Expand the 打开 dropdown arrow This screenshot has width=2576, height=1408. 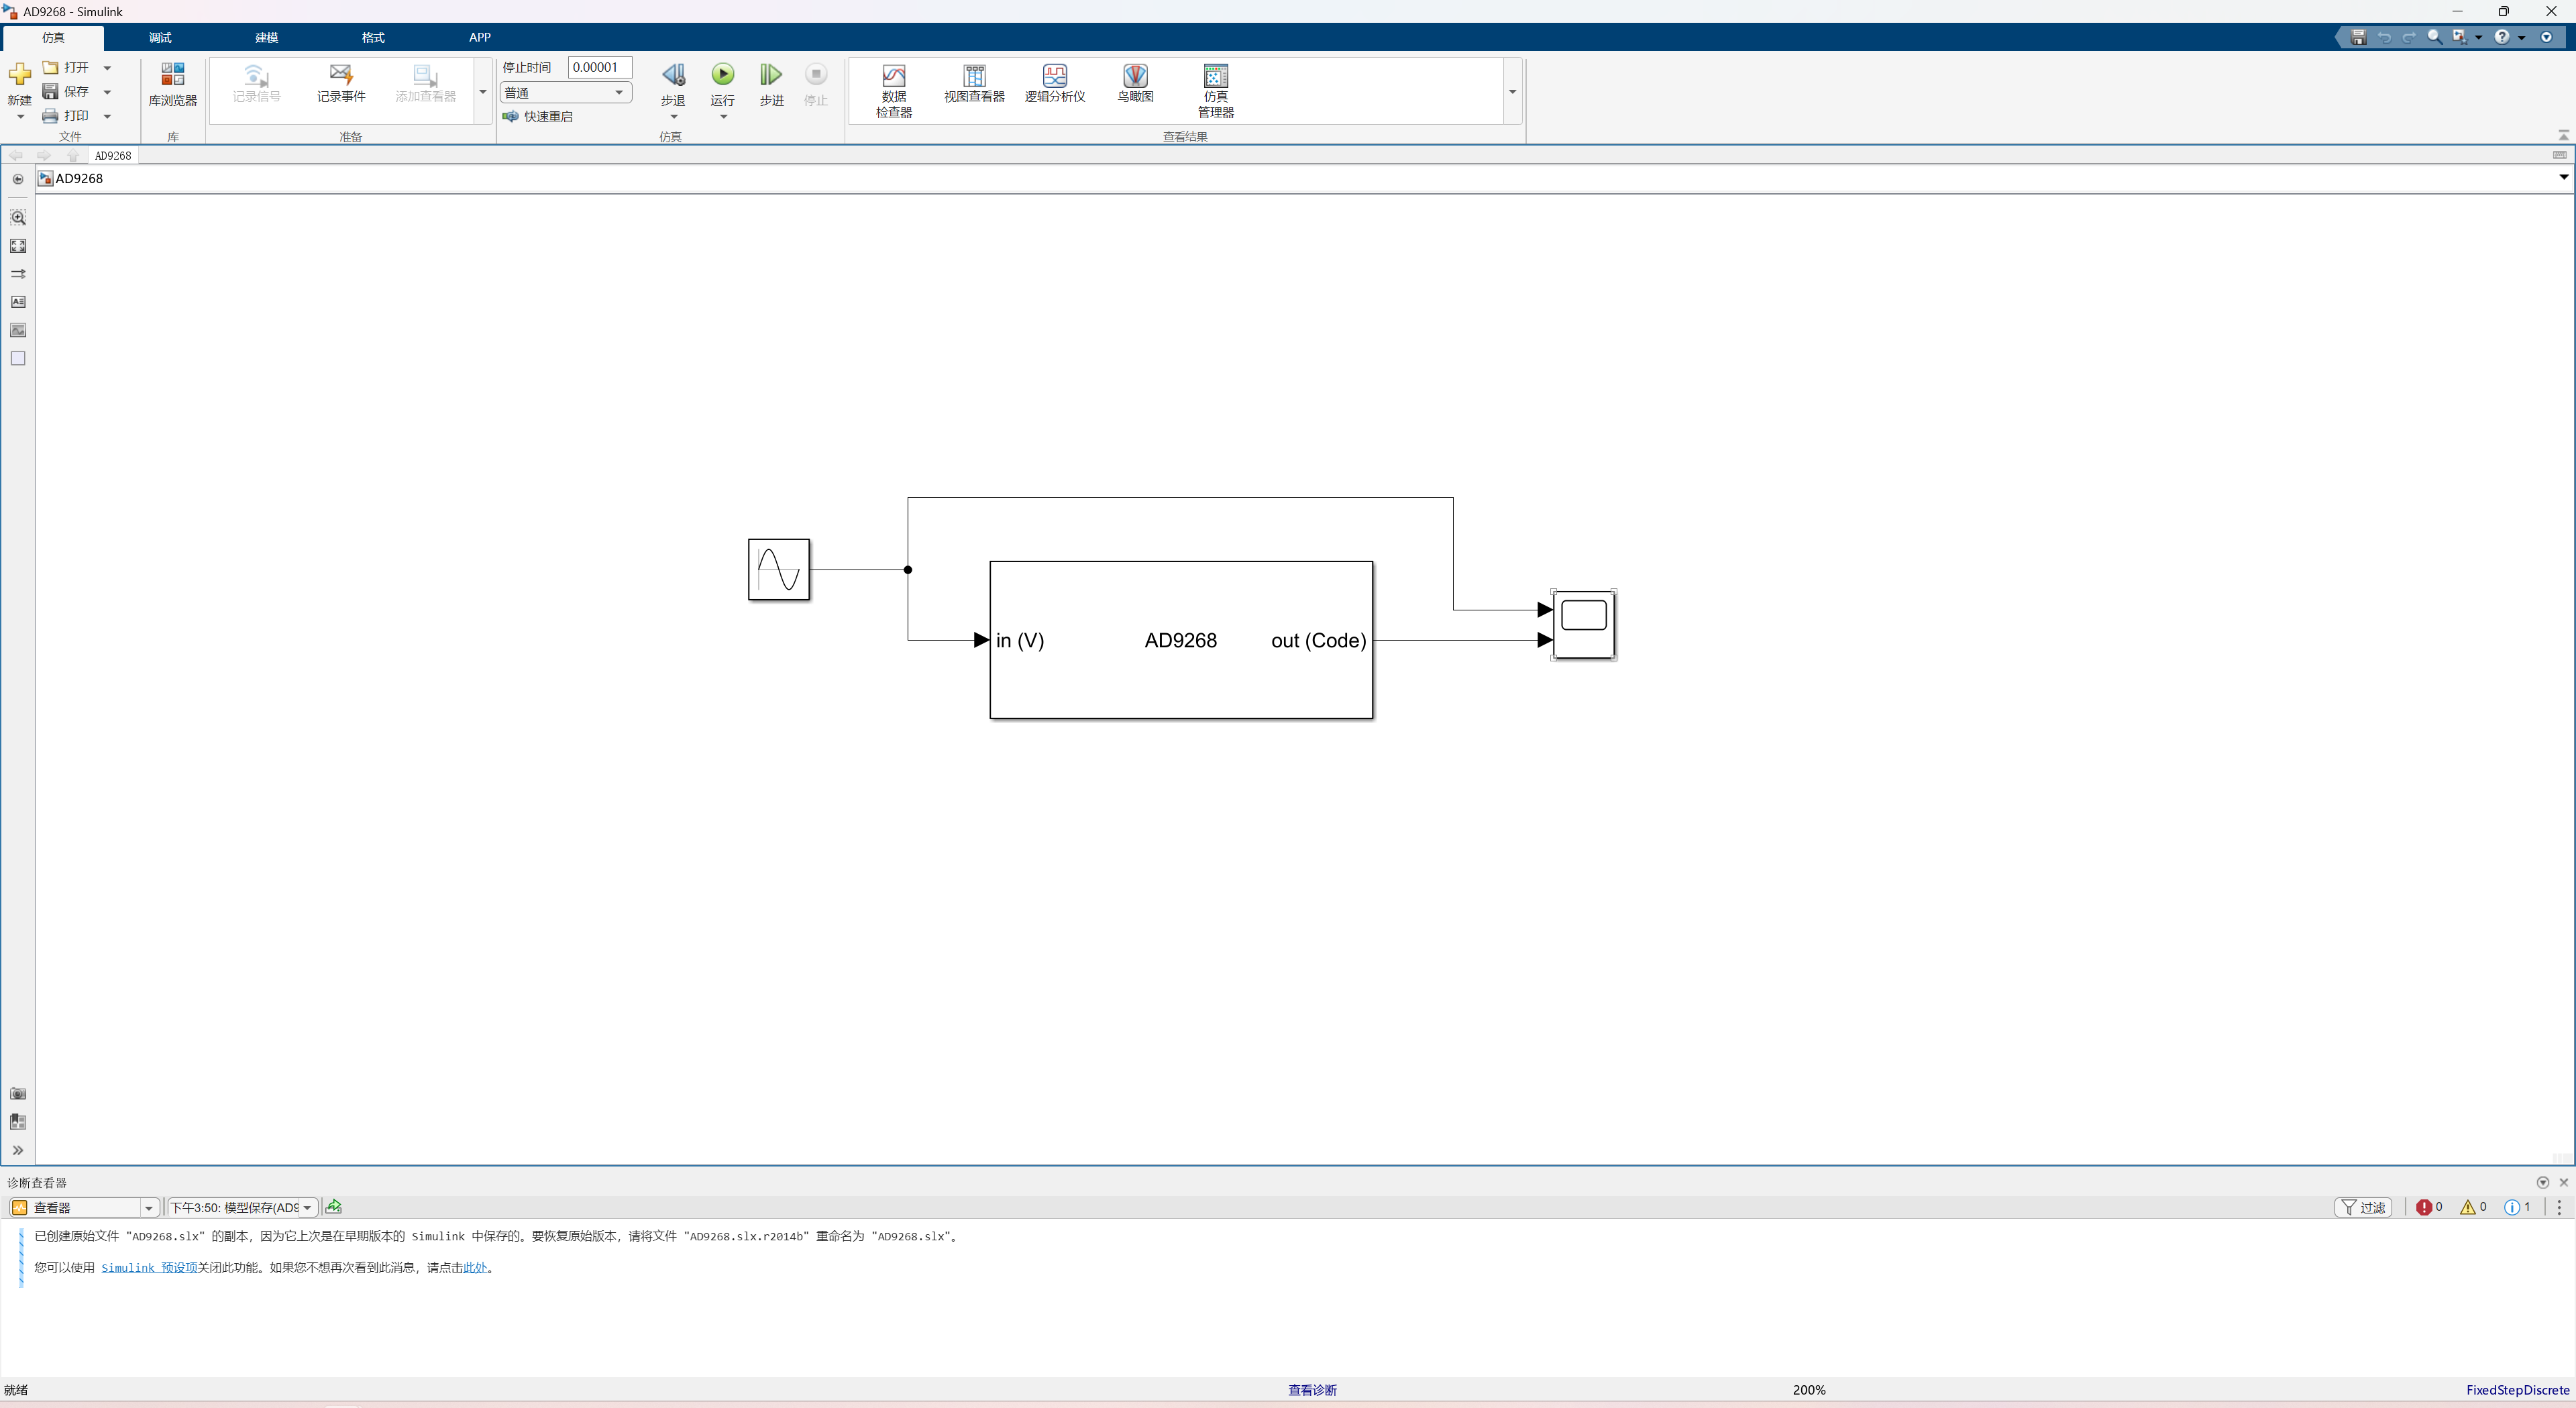107,68
